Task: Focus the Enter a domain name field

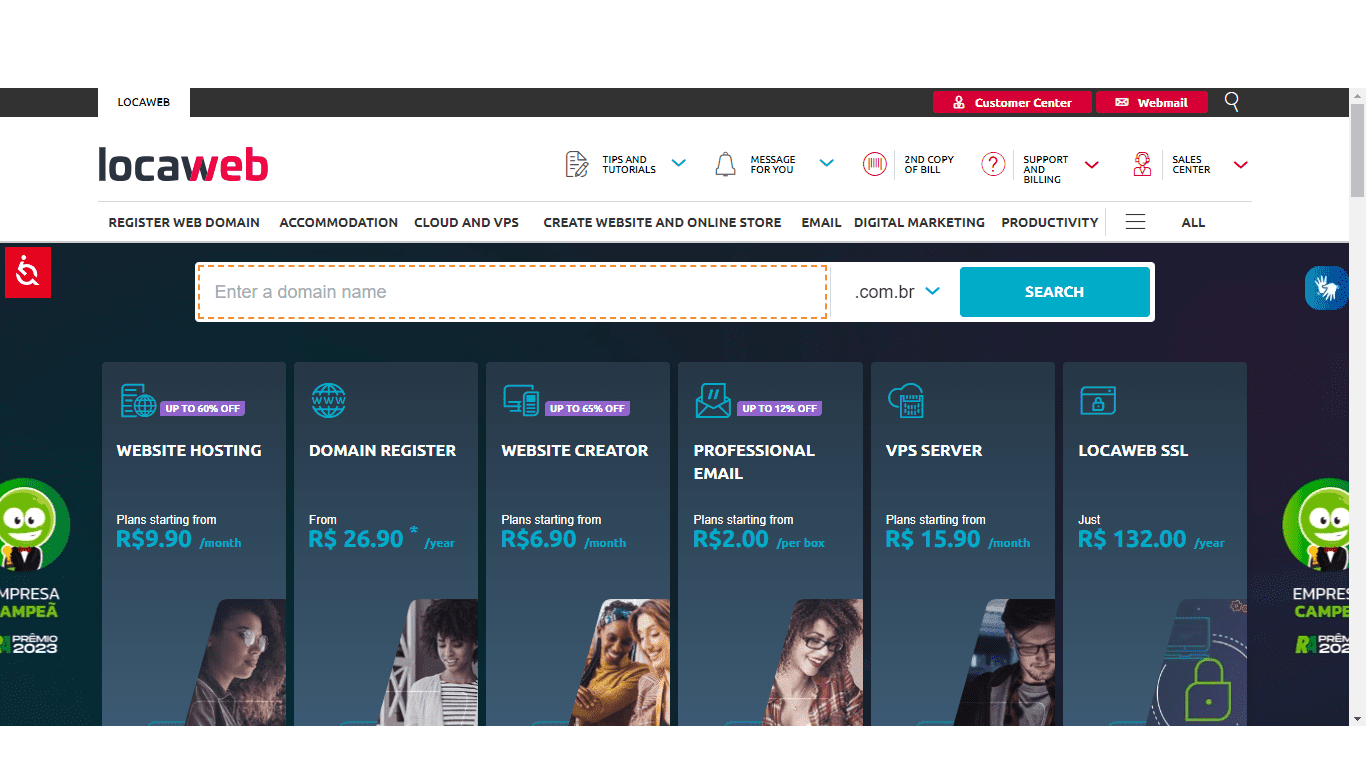Action: click(x=512, y=292)
